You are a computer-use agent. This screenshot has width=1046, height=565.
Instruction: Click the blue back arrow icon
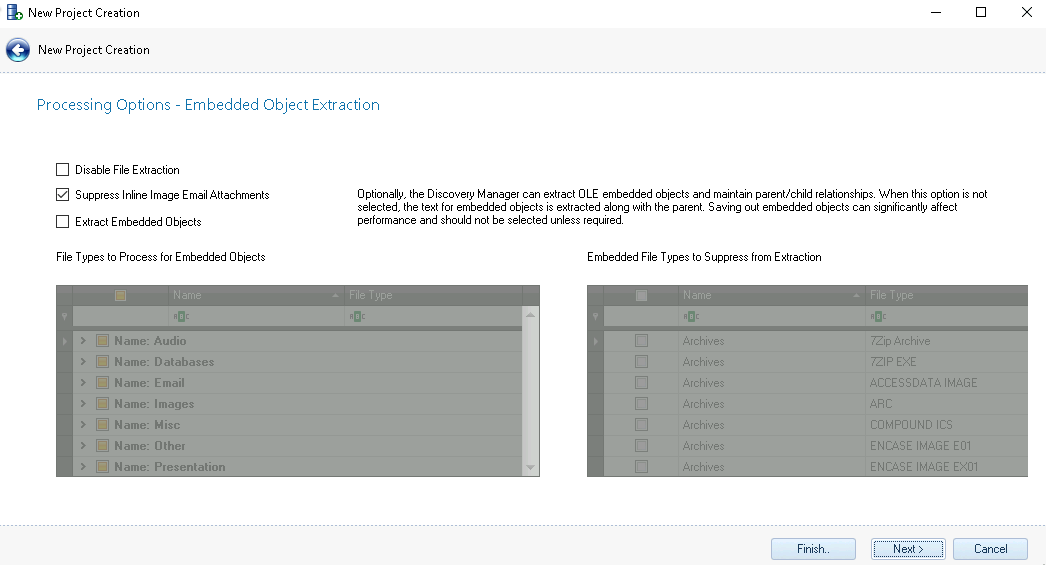pos(17,50)
